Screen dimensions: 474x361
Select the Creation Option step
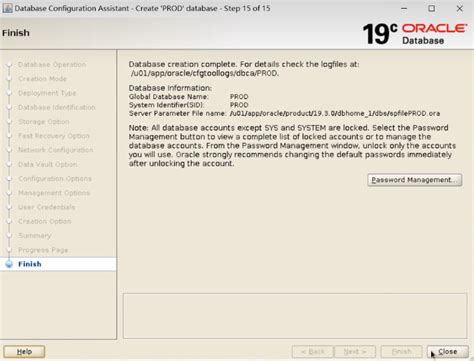[45, 221]
